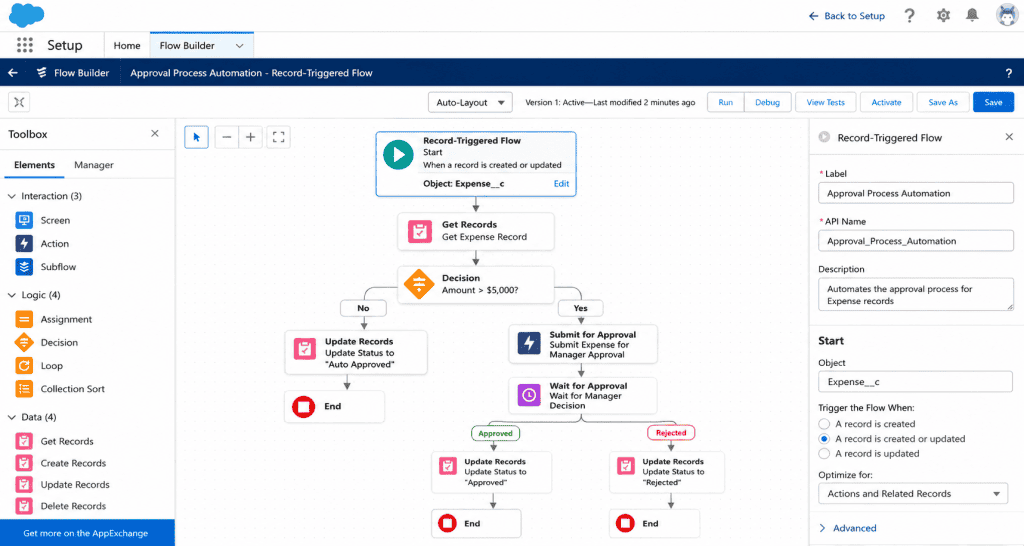Viewport: 1024px width, 546px height.
Task: Select 'A record is created or updated' radio
Action: pyautogui.click(x=824, y=439)
